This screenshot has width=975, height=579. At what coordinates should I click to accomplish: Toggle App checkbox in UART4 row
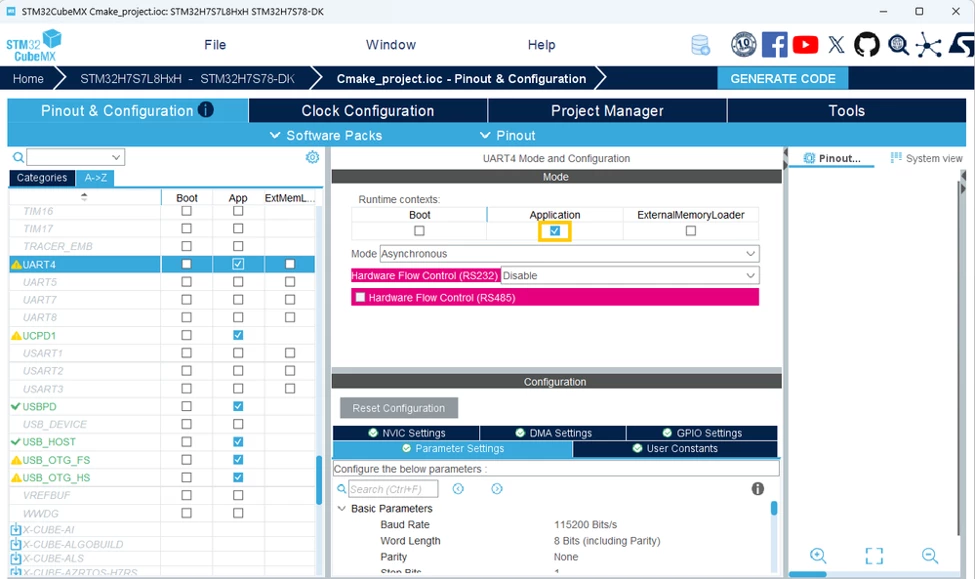238,264
